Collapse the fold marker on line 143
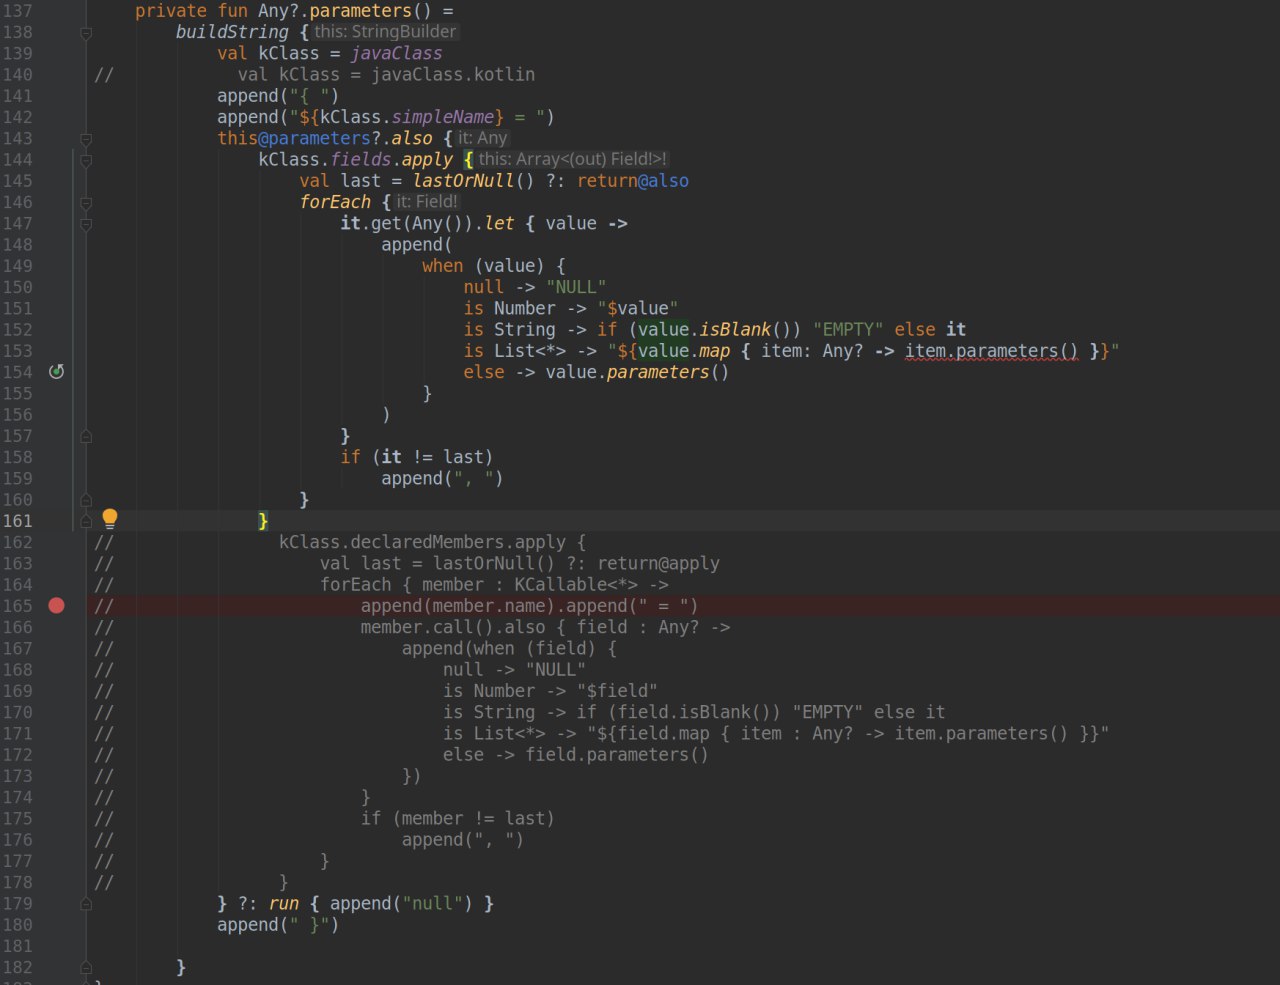 pos(86,139)
